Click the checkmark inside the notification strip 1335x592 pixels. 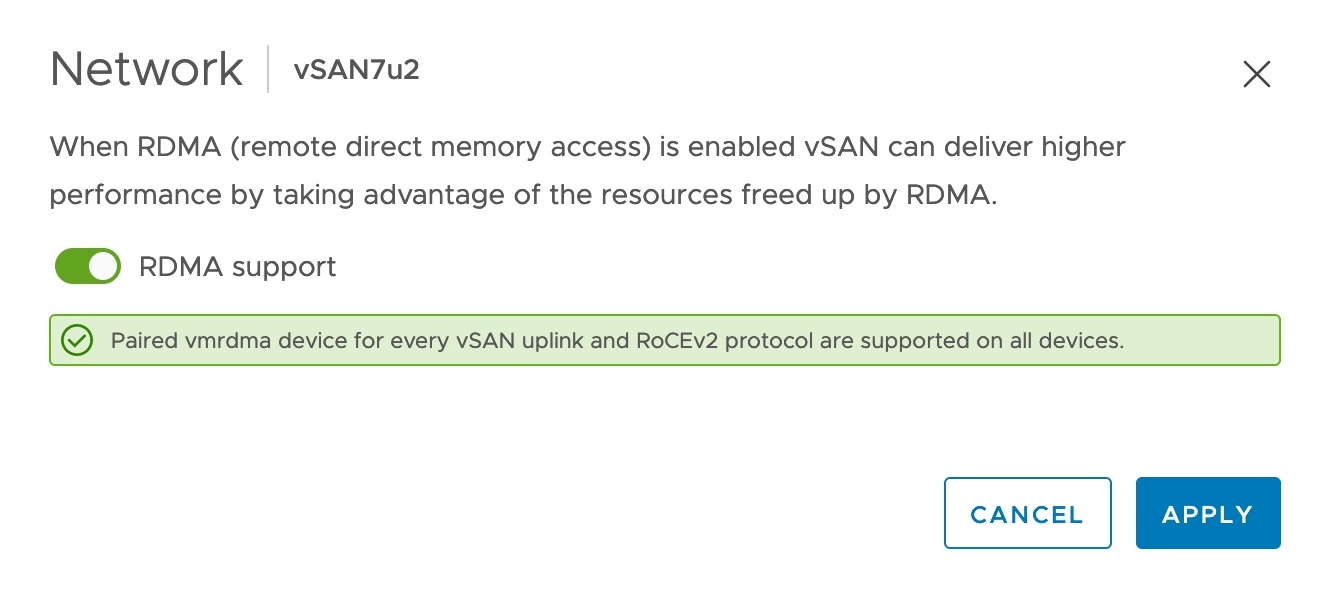click(78, 340)
